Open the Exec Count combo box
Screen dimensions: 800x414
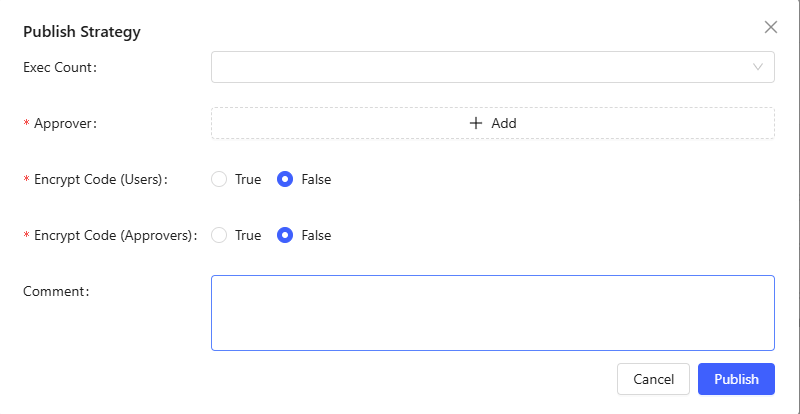tap(480, 67)
